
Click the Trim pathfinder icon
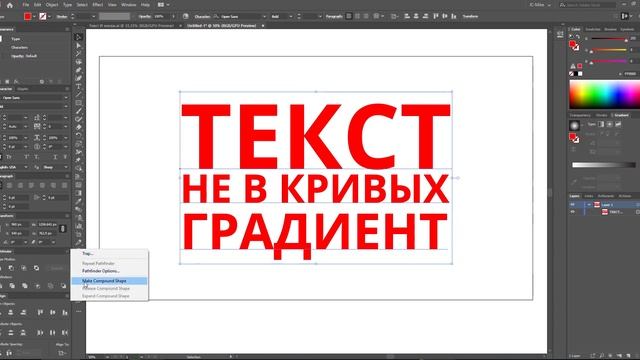click(12, 286)
